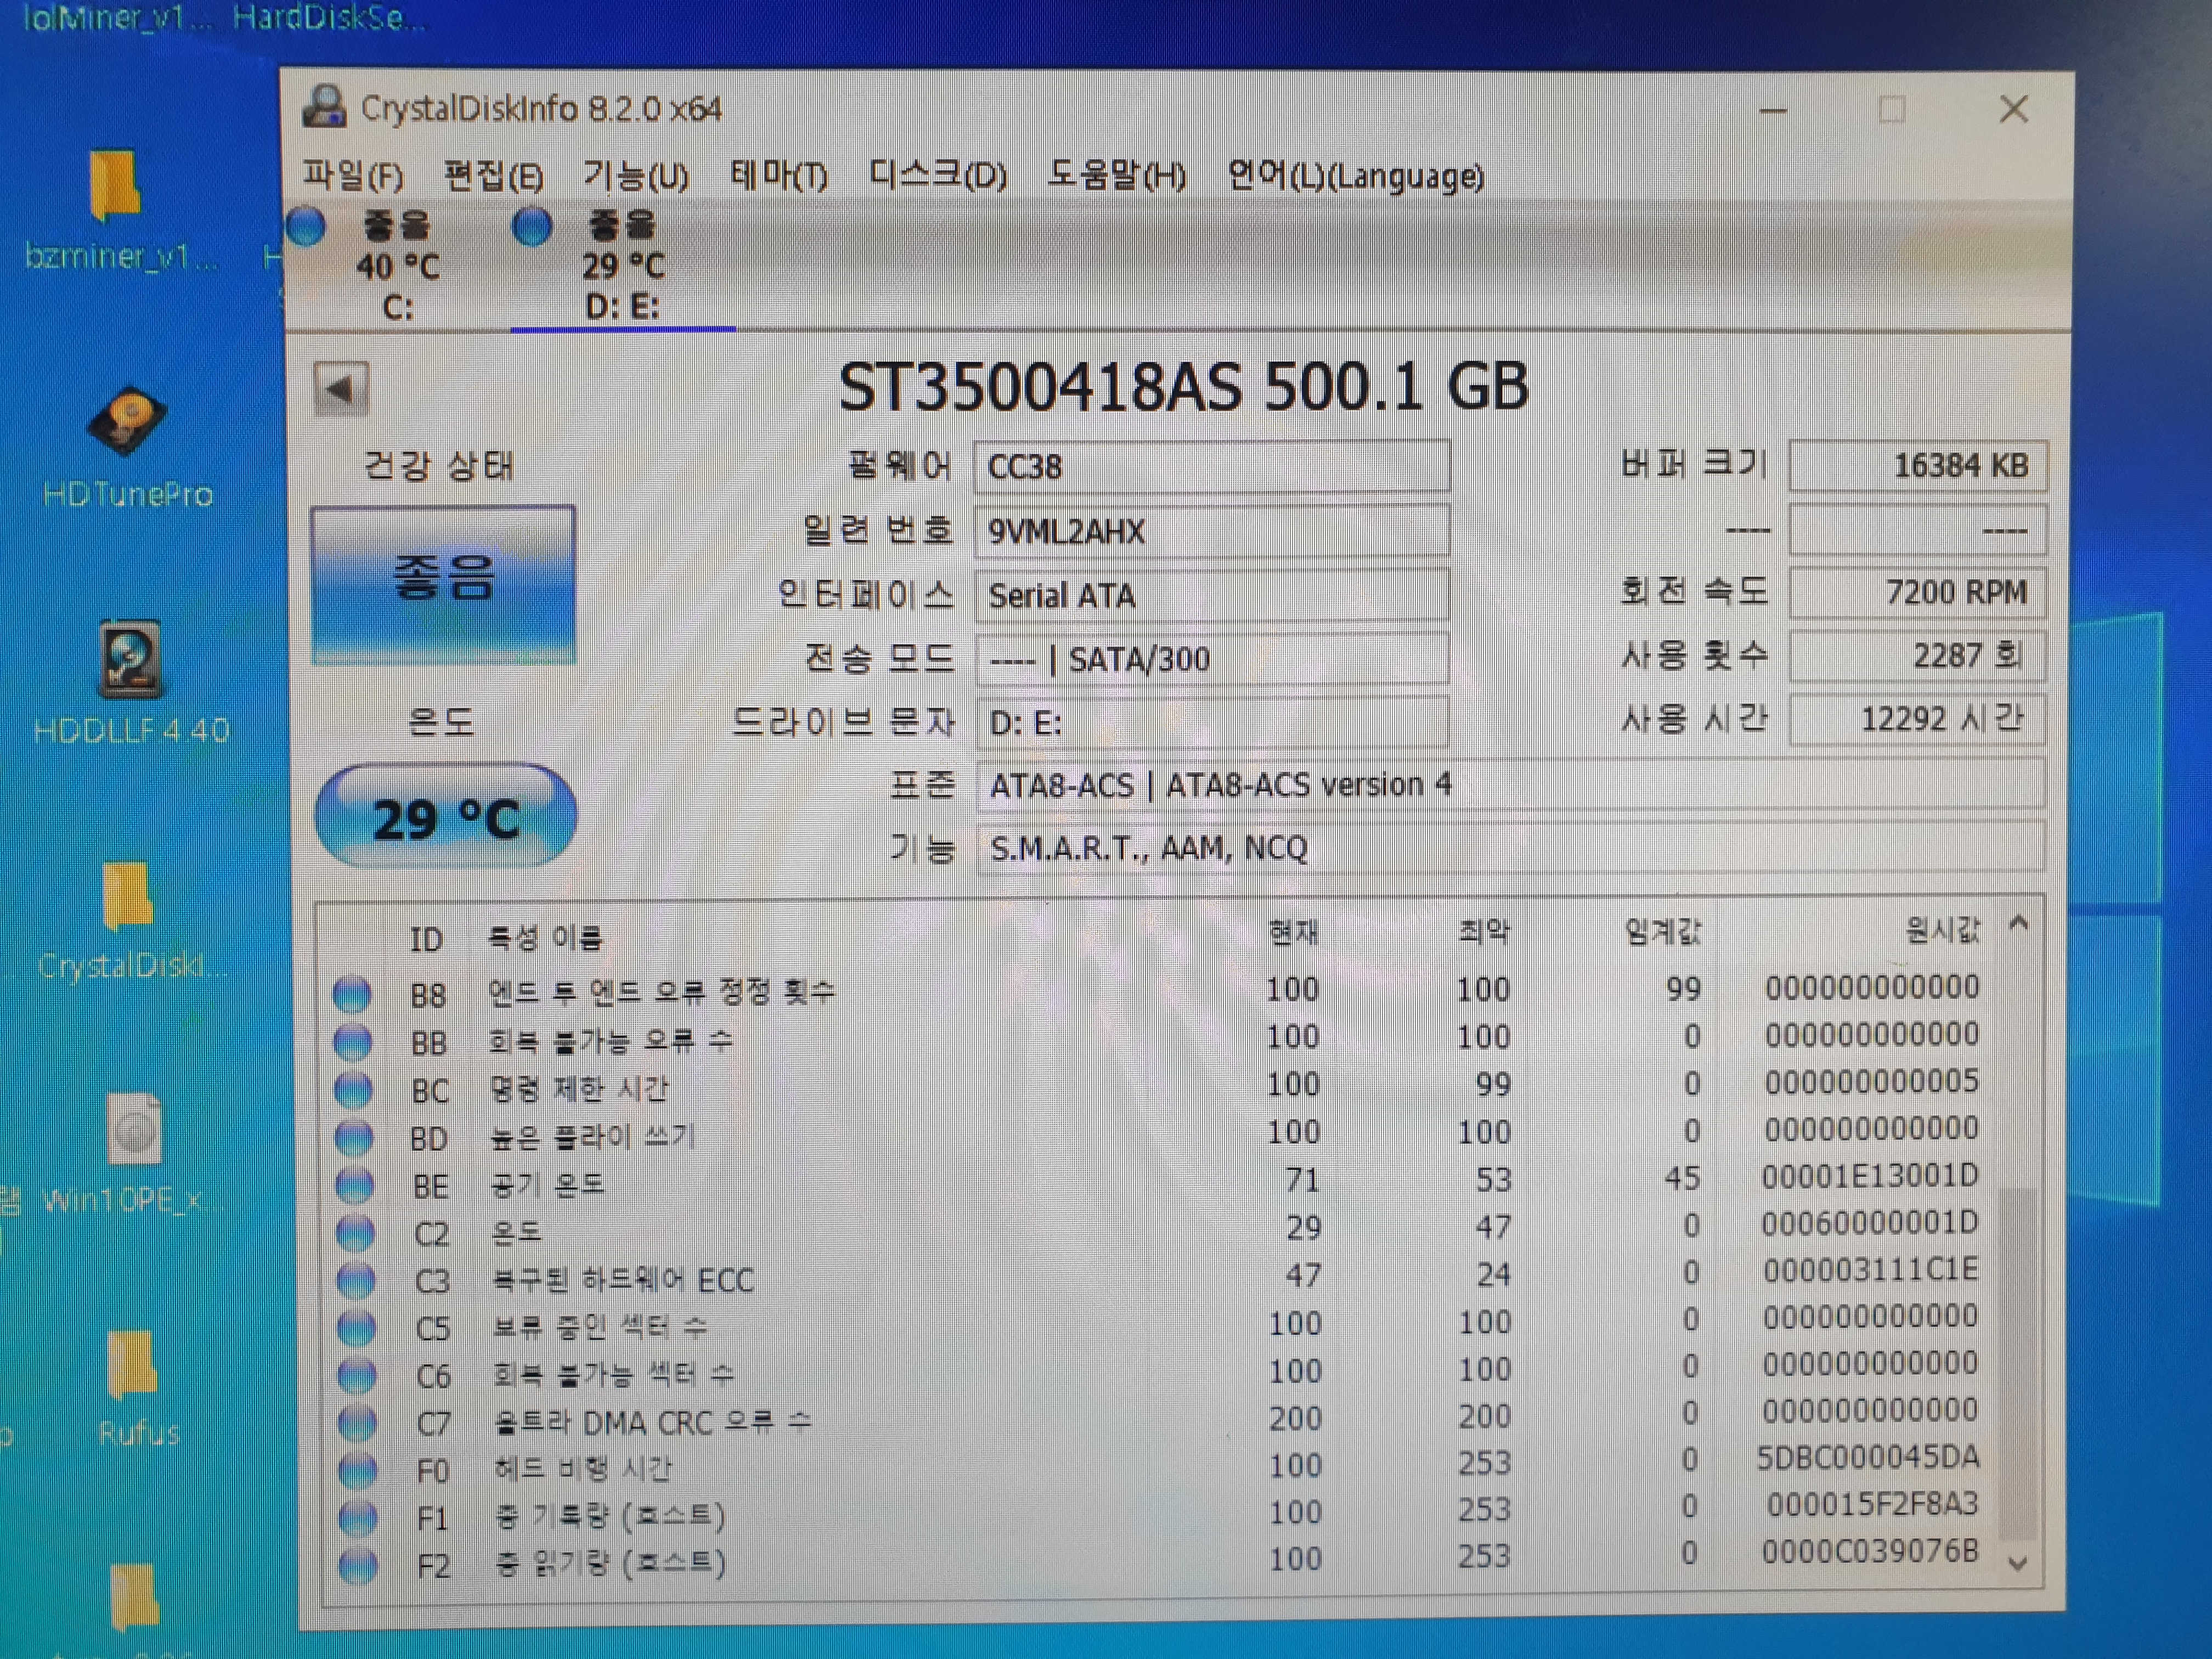Click the rotation speed field 7200 RPM
The image size is (2212, 1659).
point(1917,593)
